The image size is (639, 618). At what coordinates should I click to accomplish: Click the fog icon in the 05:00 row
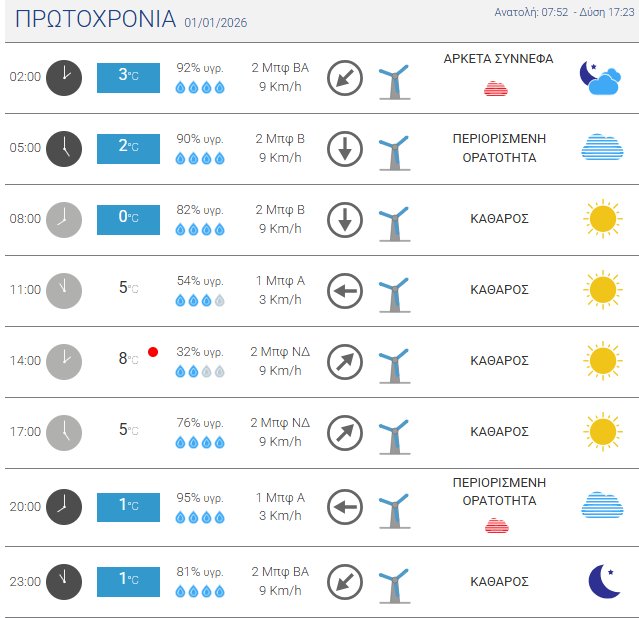(601, 148)
